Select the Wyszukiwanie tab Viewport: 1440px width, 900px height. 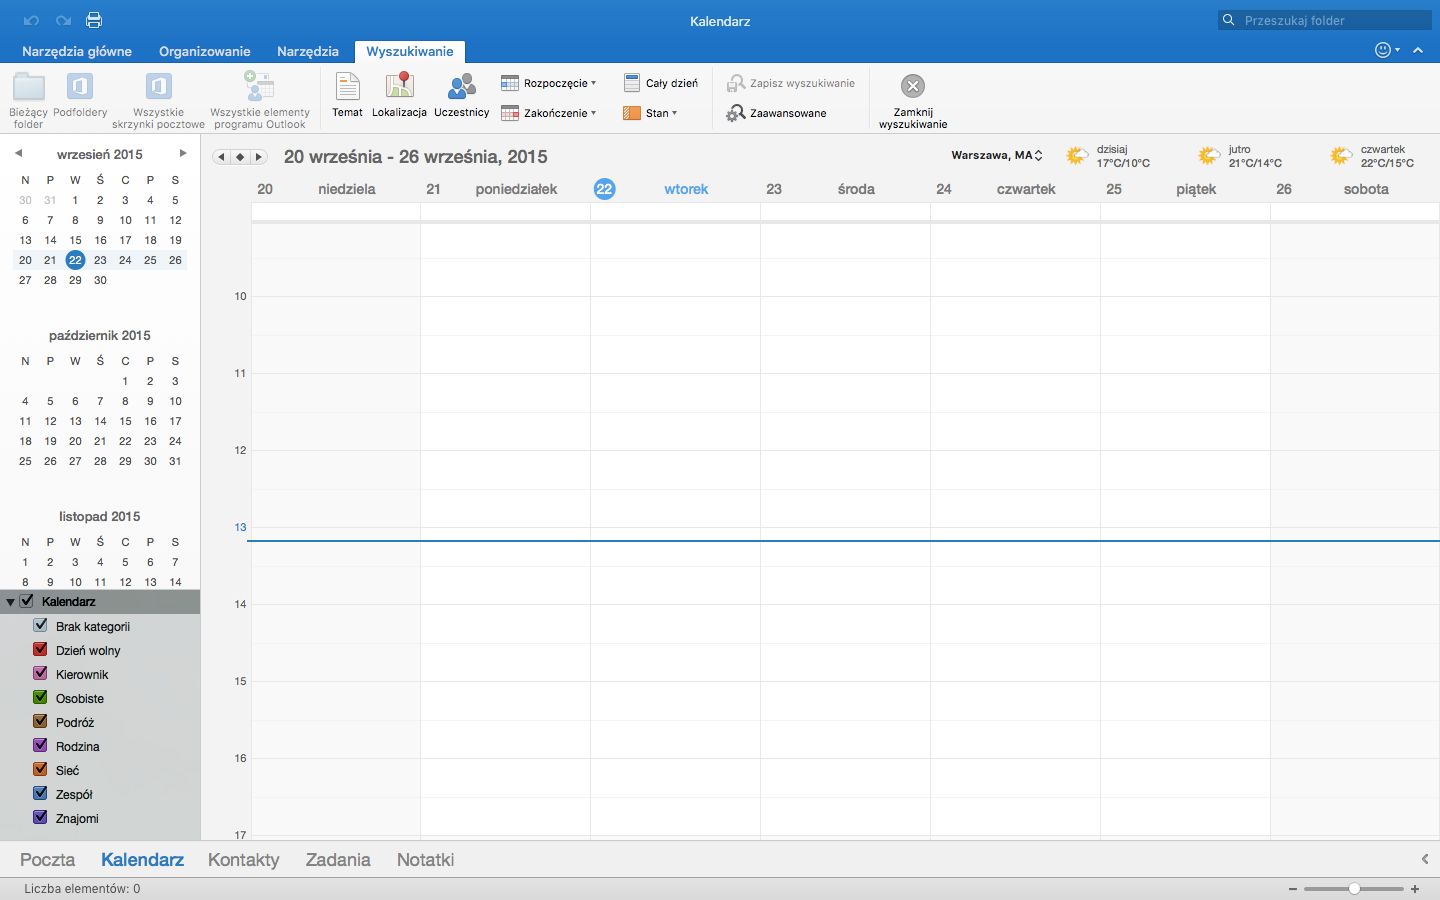(x=410, y=51)
